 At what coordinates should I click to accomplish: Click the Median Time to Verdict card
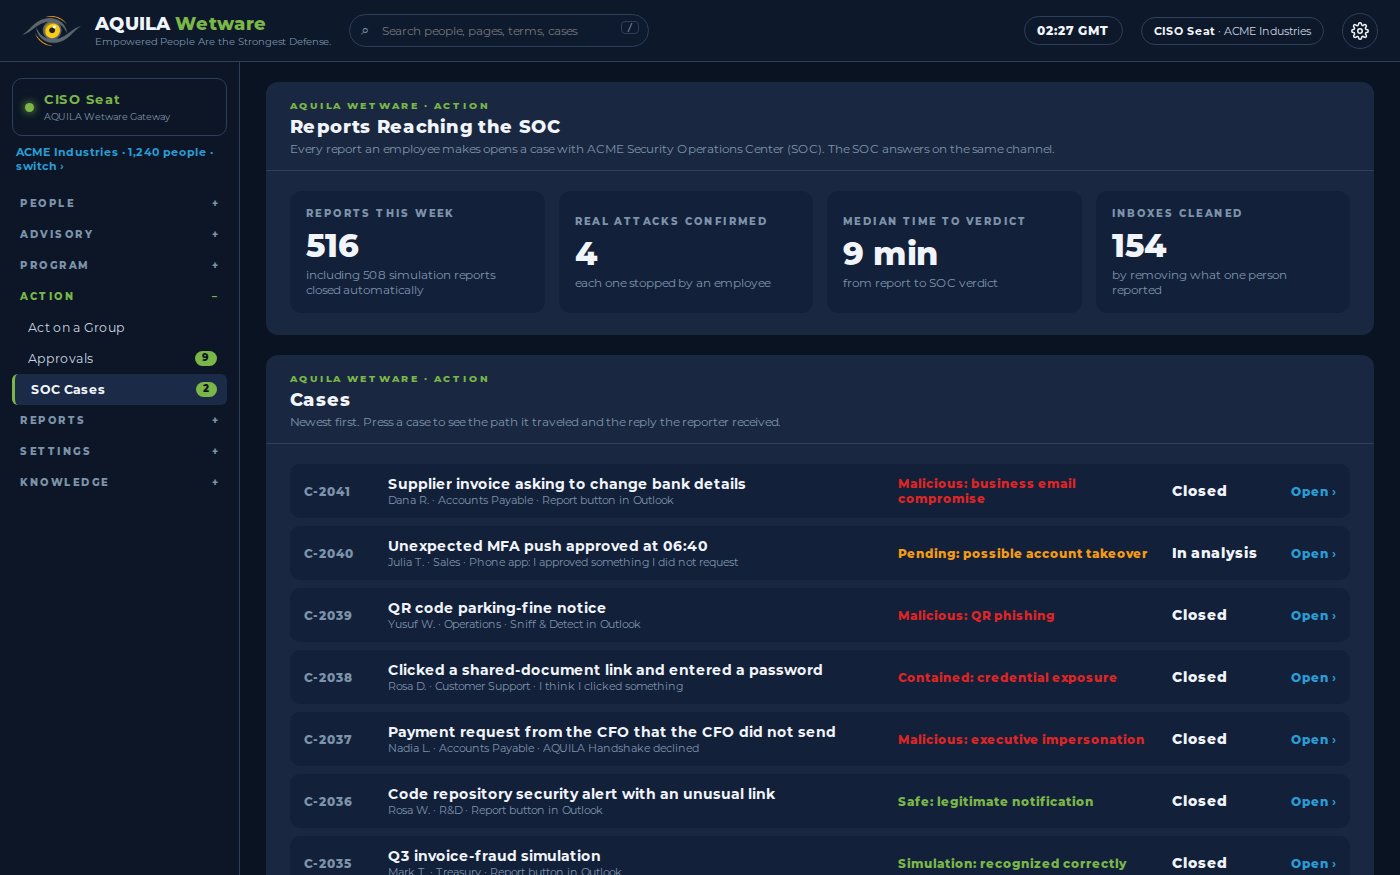click(x=954, y=252)
